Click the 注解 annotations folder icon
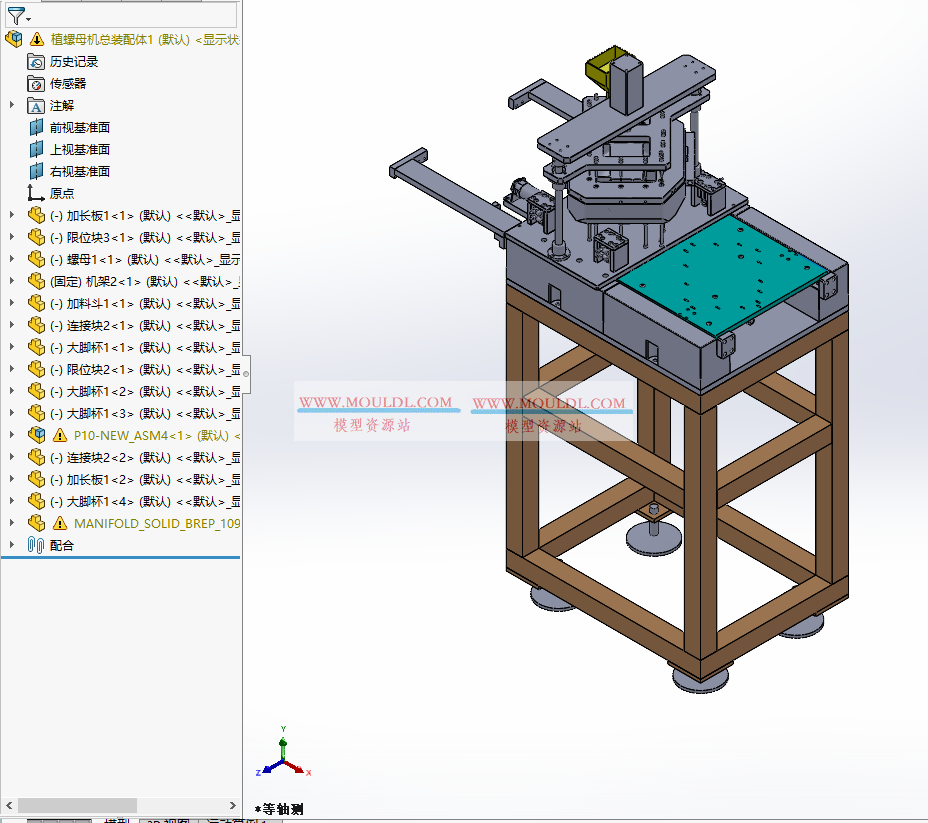The width and height of the screenshot is (928, 823). pyautogui.click(x=35, y=105)
